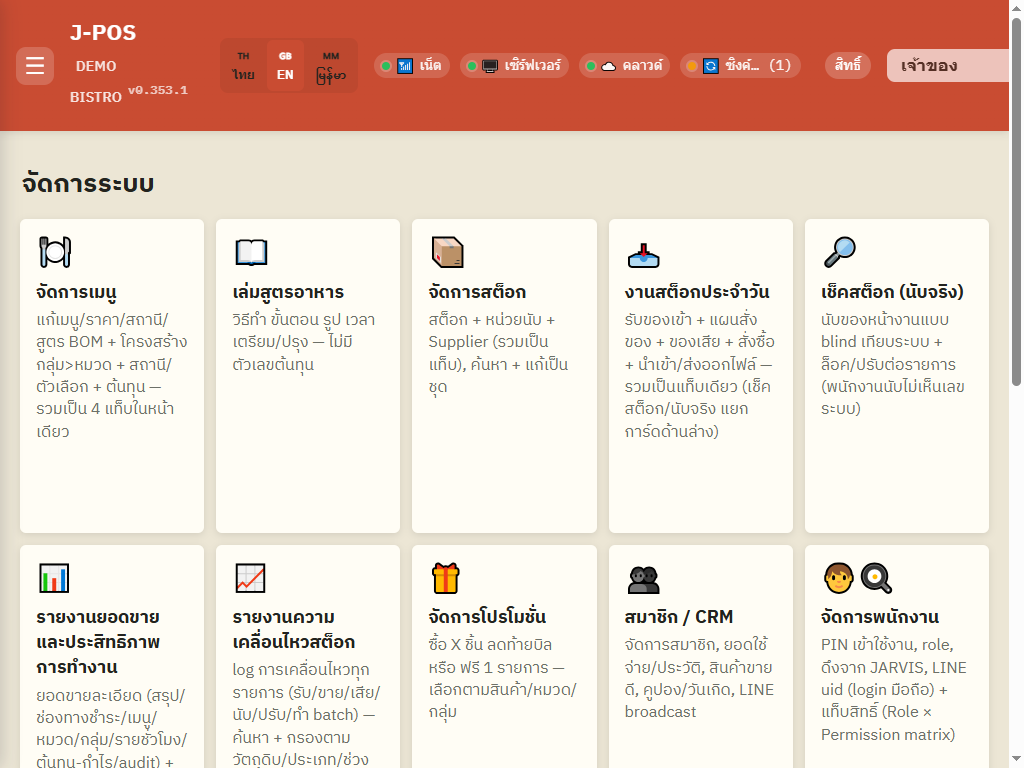1024x768 pixels.
Task: Click the ซิงค์ (1) sync status pill
Action: tap(741, 65)
